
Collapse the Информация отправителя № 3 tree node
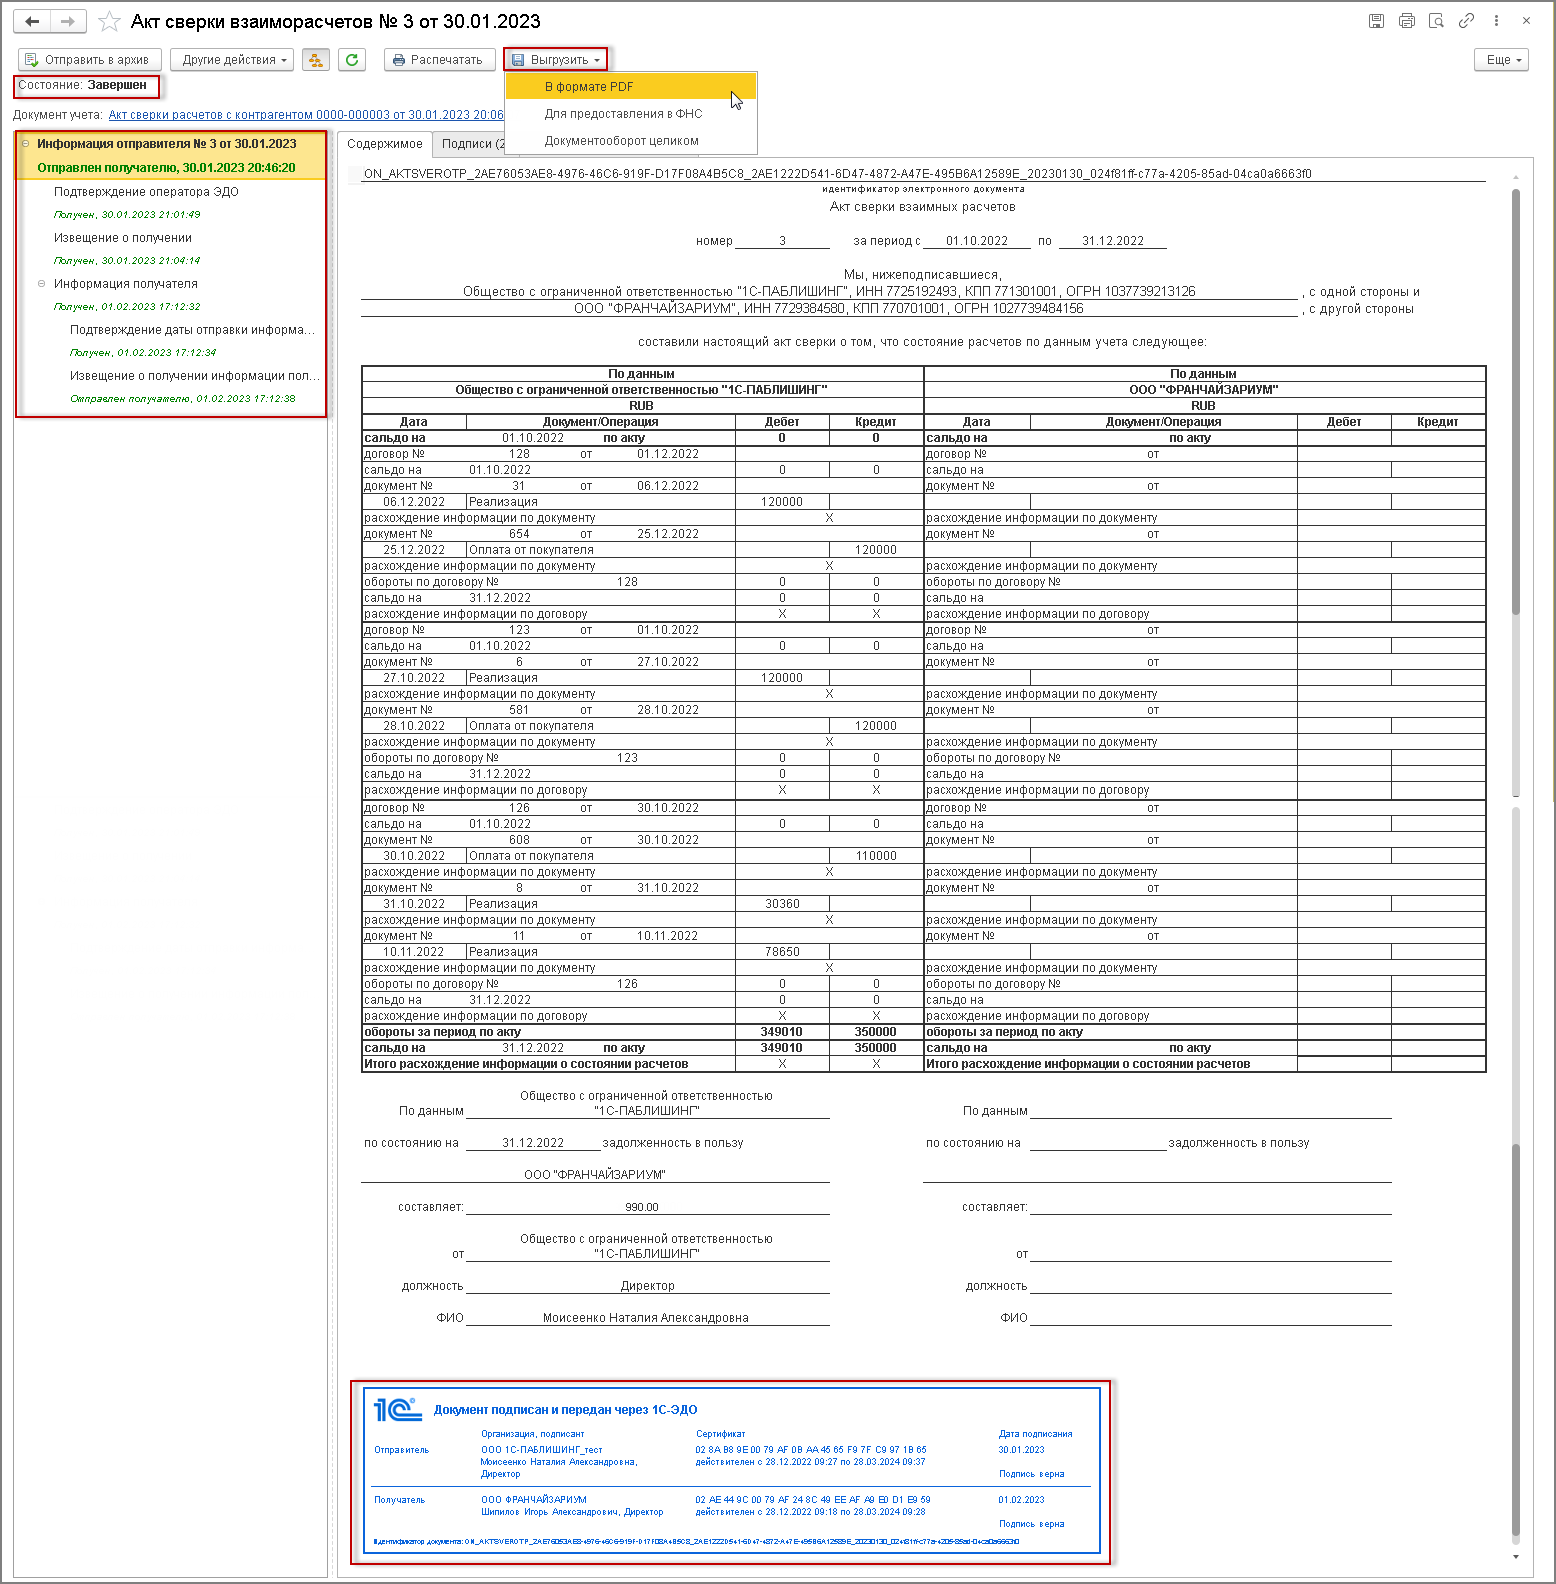coord(26,144)
